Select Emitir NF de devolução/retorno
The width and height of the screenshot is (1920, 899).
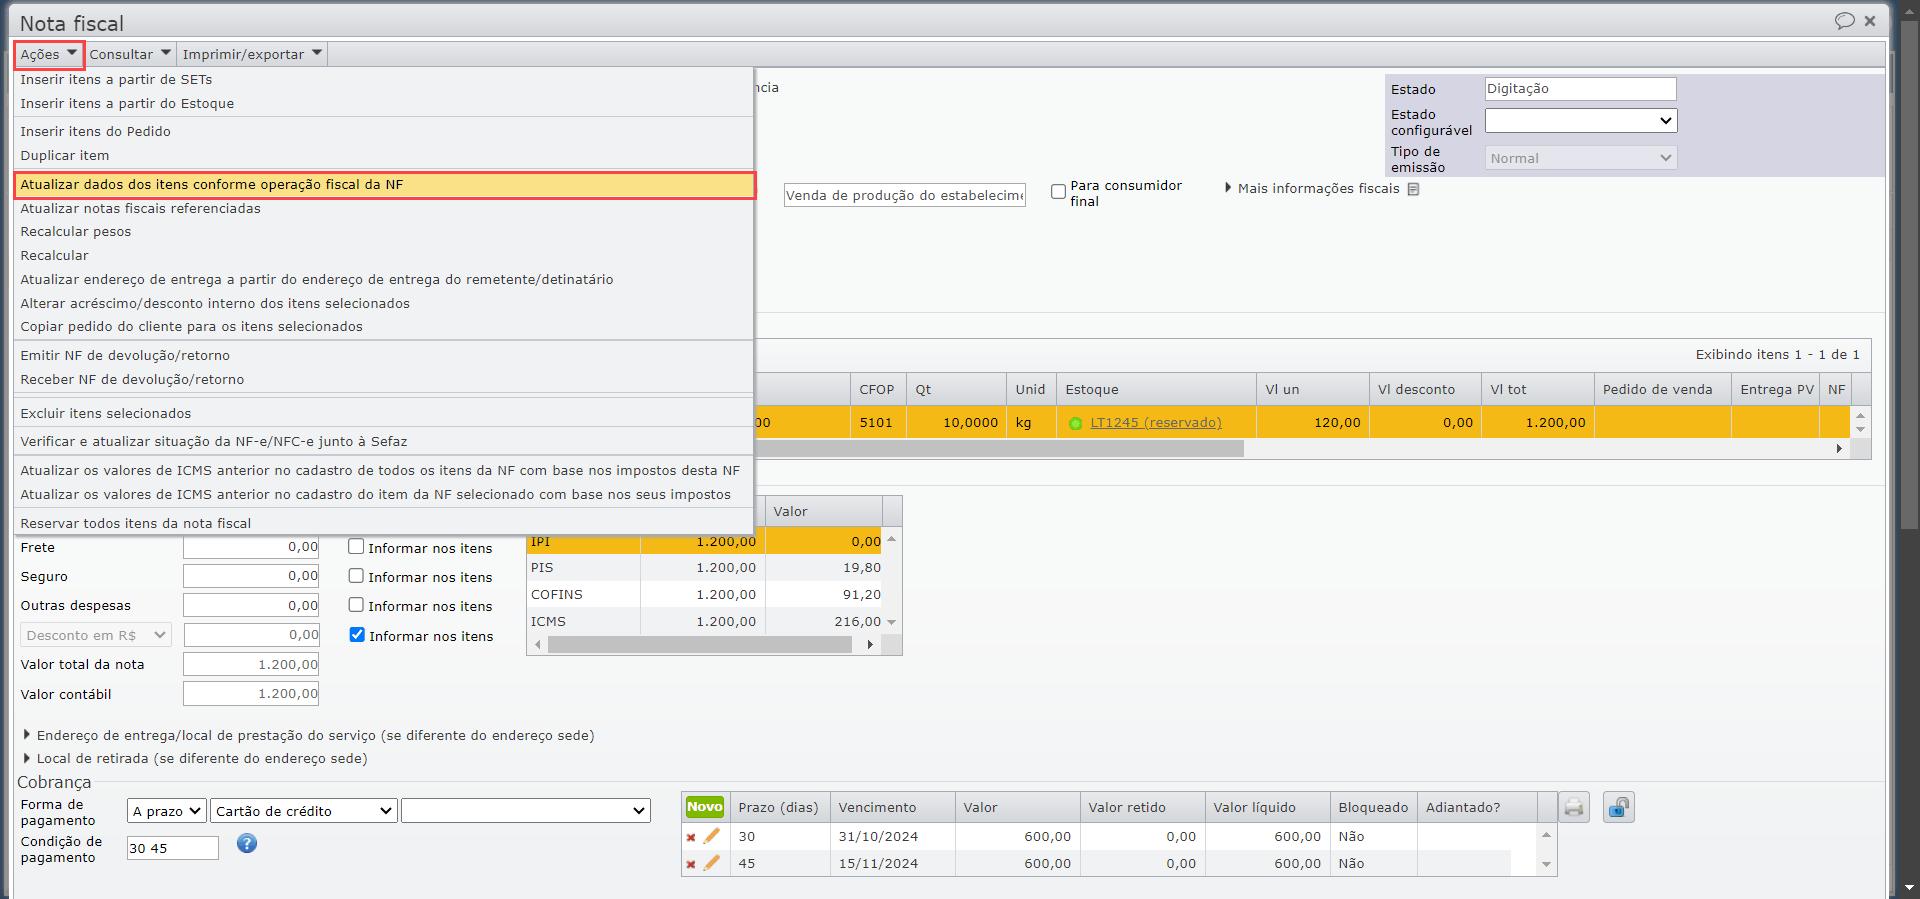point(384,356)
